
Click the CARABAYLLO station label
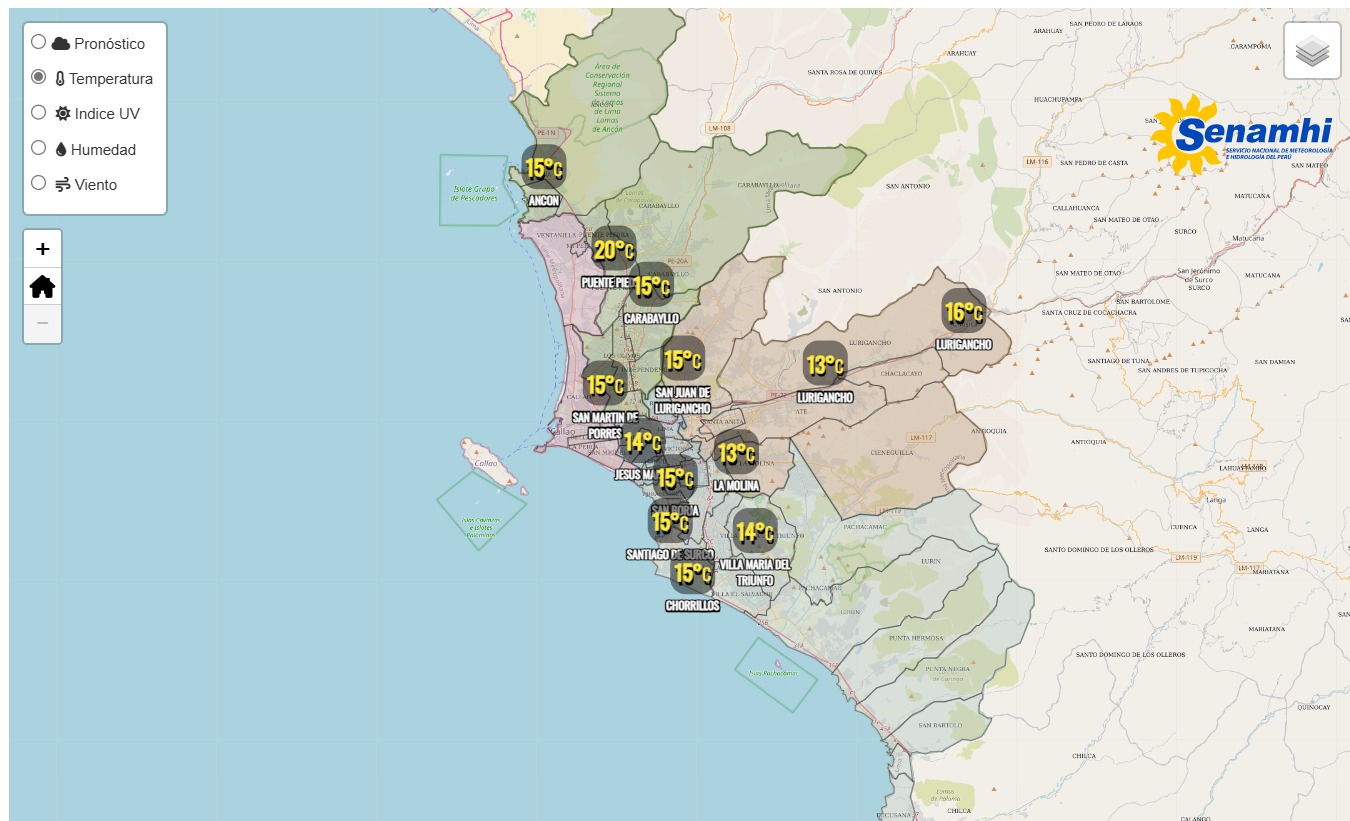coord(651,318)
